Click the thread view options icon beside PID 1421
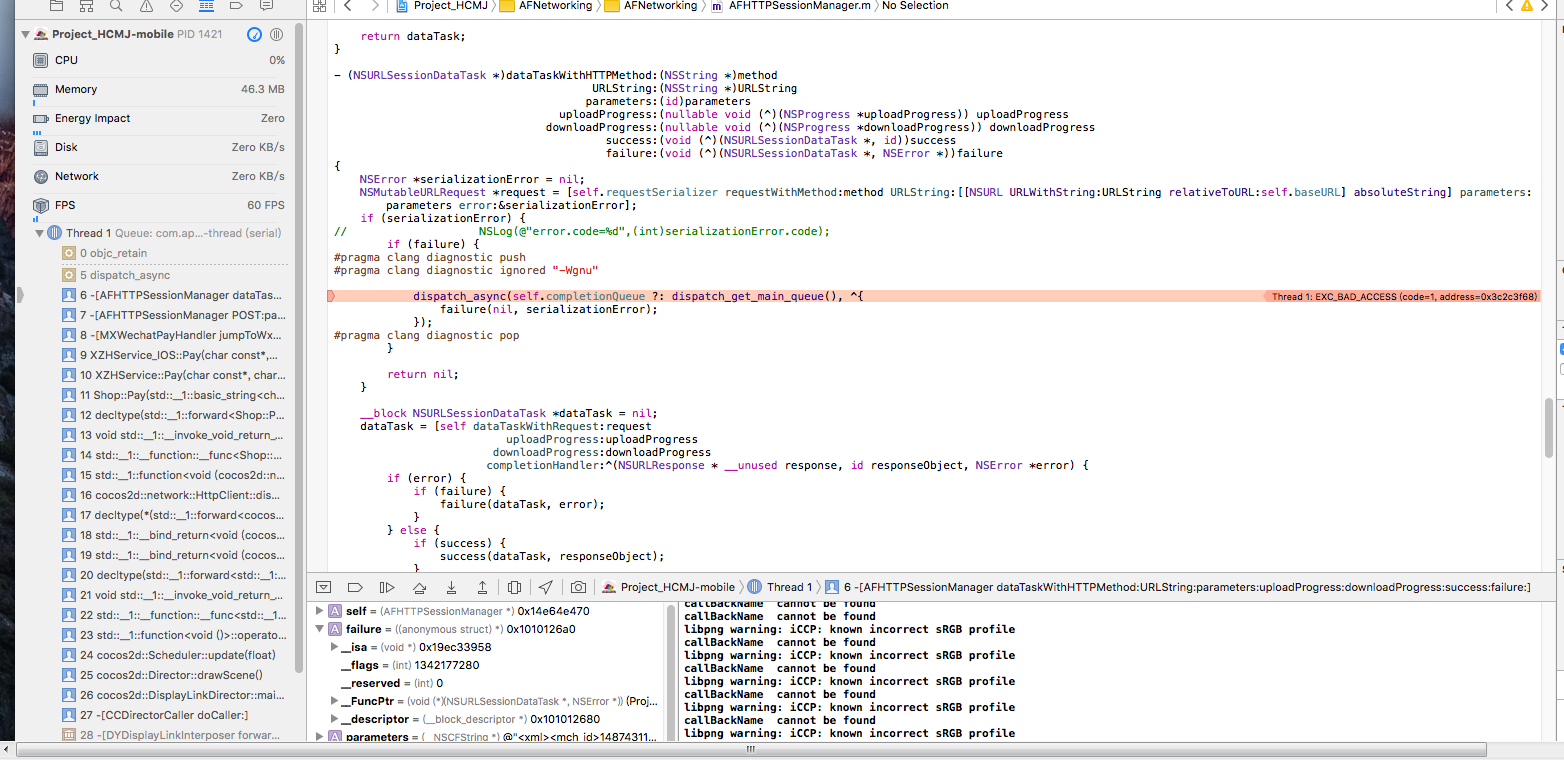 tap(276, 34)
